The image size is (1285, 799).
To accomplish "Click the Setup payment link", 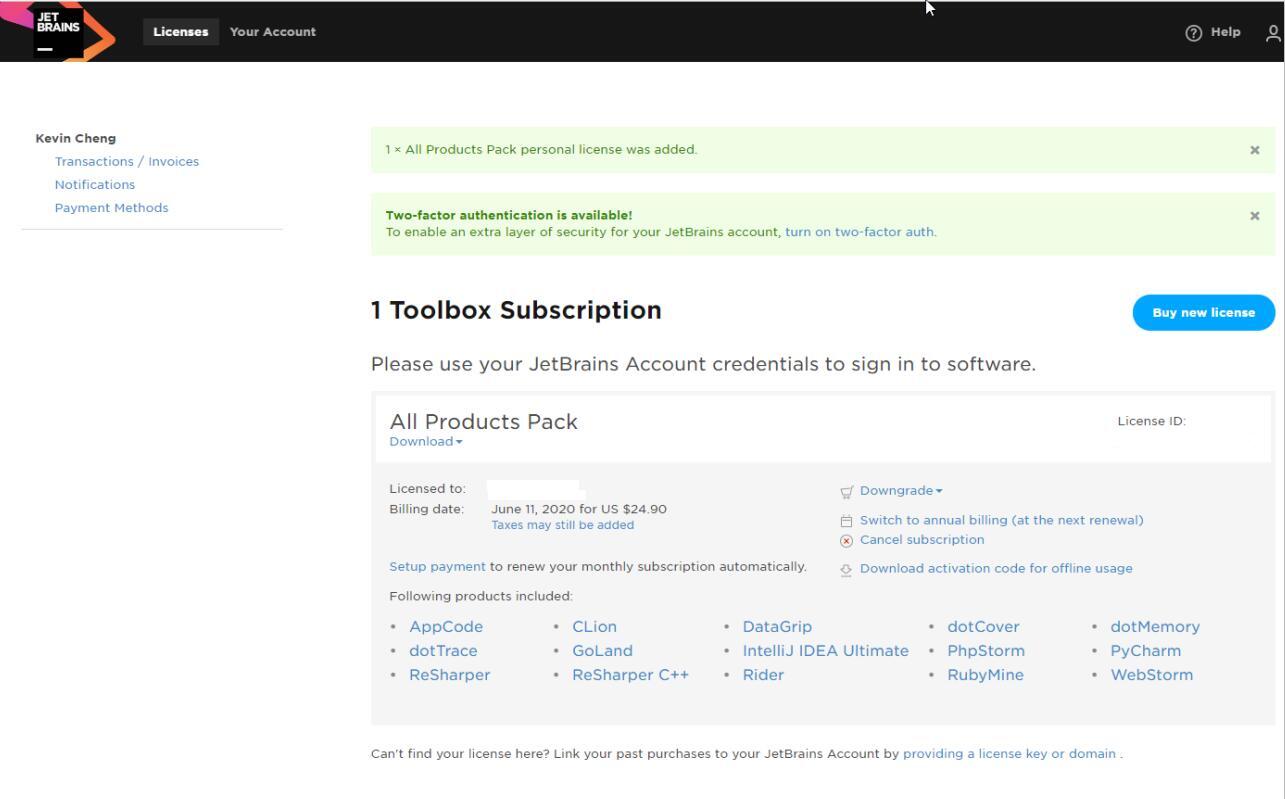I will [x=437, y=567].
